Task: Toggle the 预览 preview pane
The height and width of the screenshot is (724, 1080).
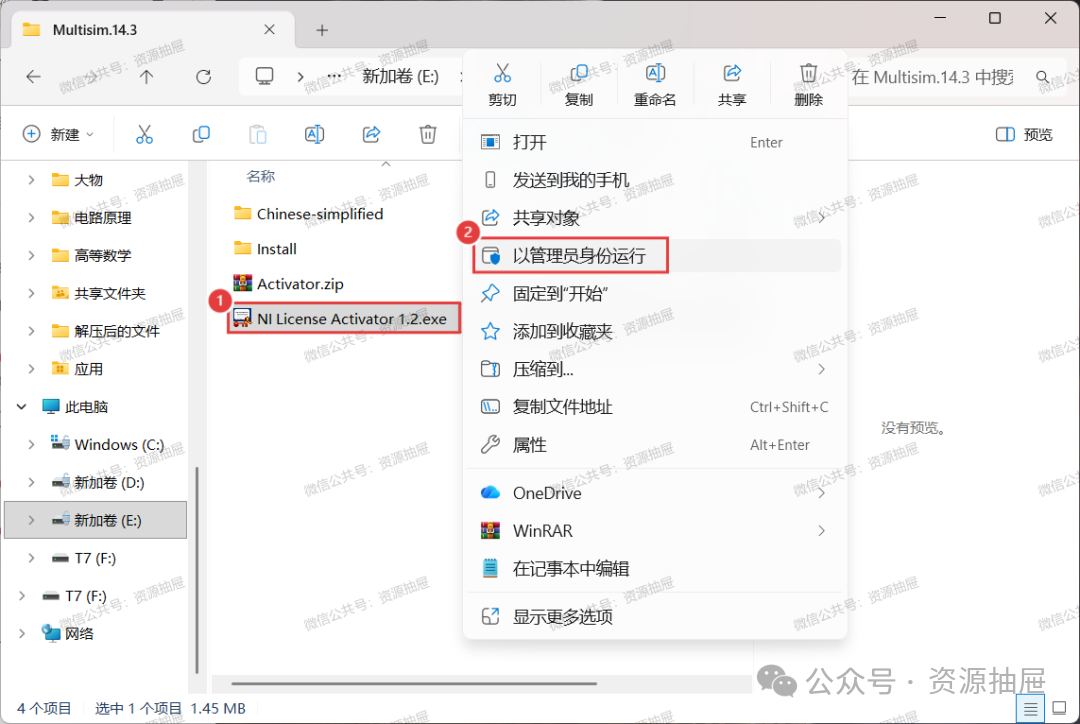Action: [x=1024, y=134]
